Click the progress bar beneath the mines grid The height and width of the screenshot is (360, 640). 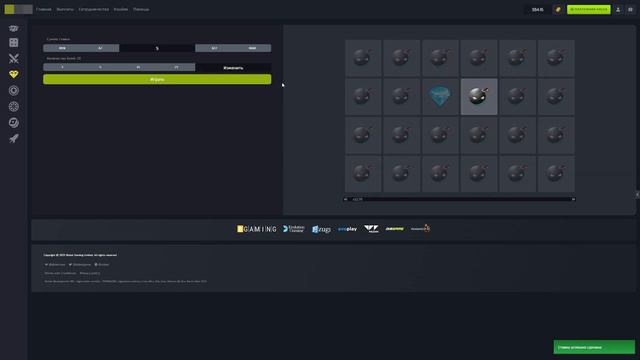click(460, 199)
